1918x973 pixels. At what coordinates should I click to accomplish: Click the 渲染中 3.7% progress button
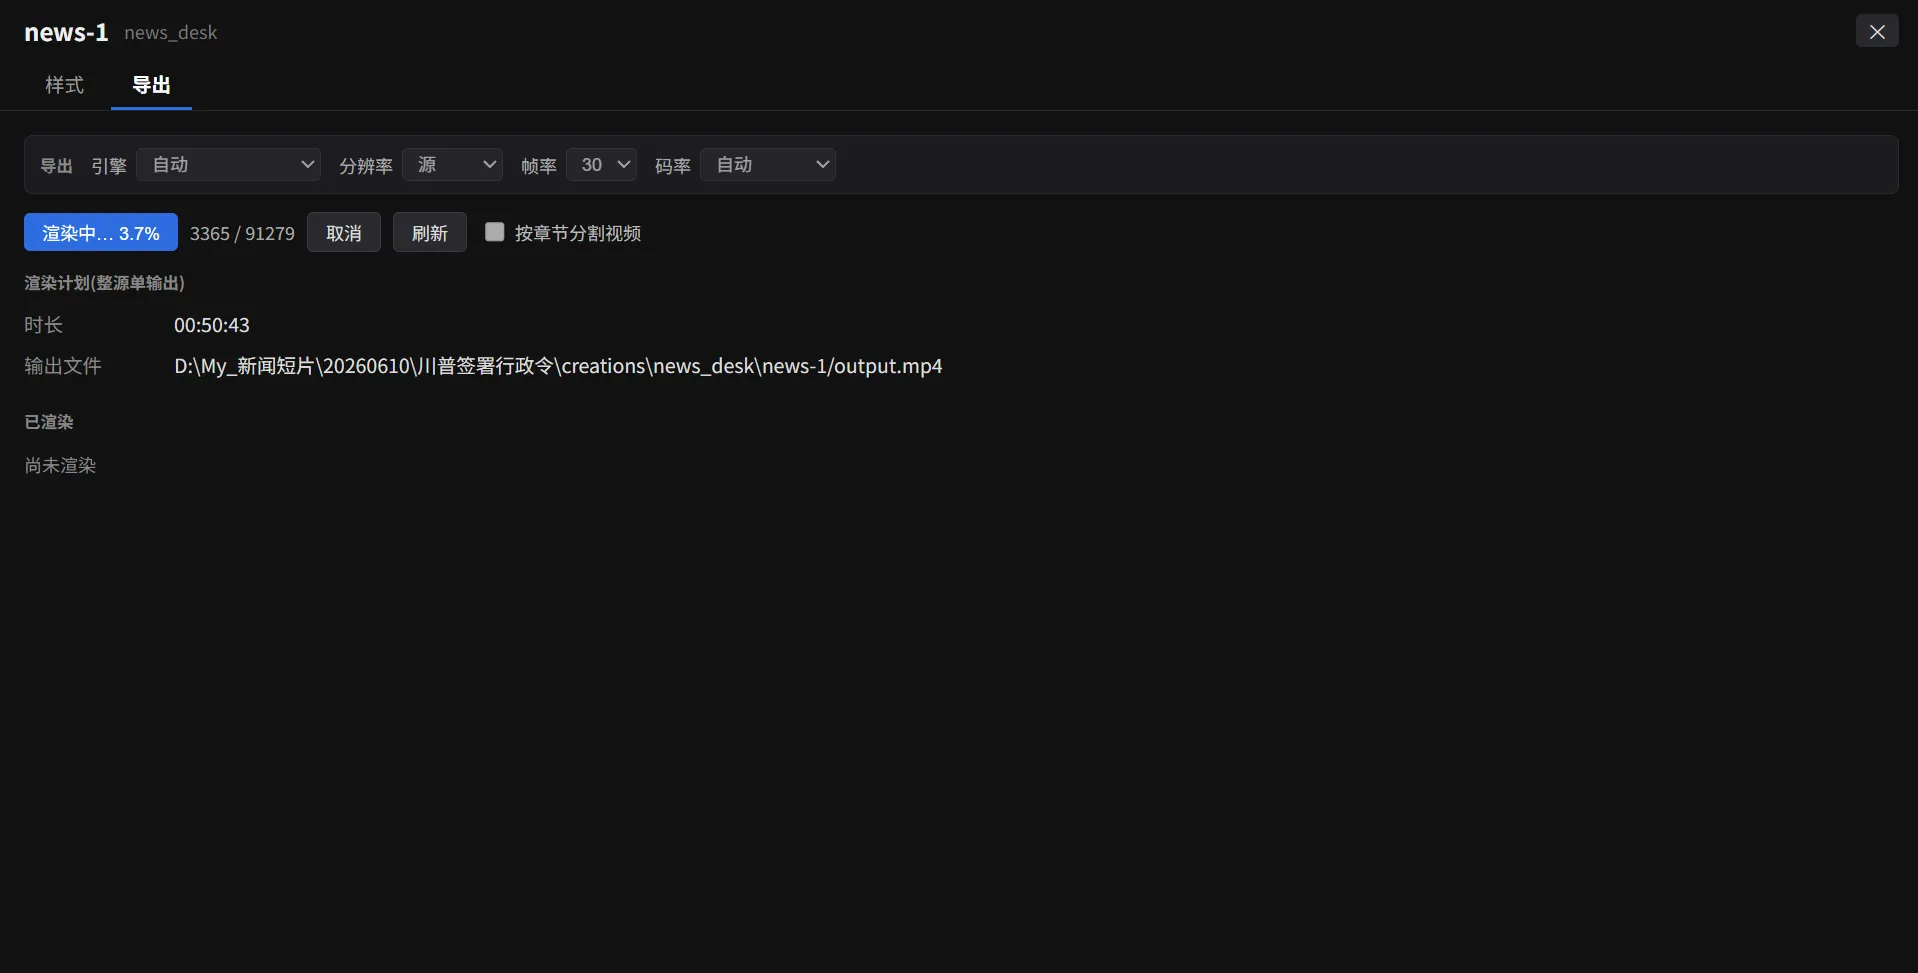[x=101, y=232]
